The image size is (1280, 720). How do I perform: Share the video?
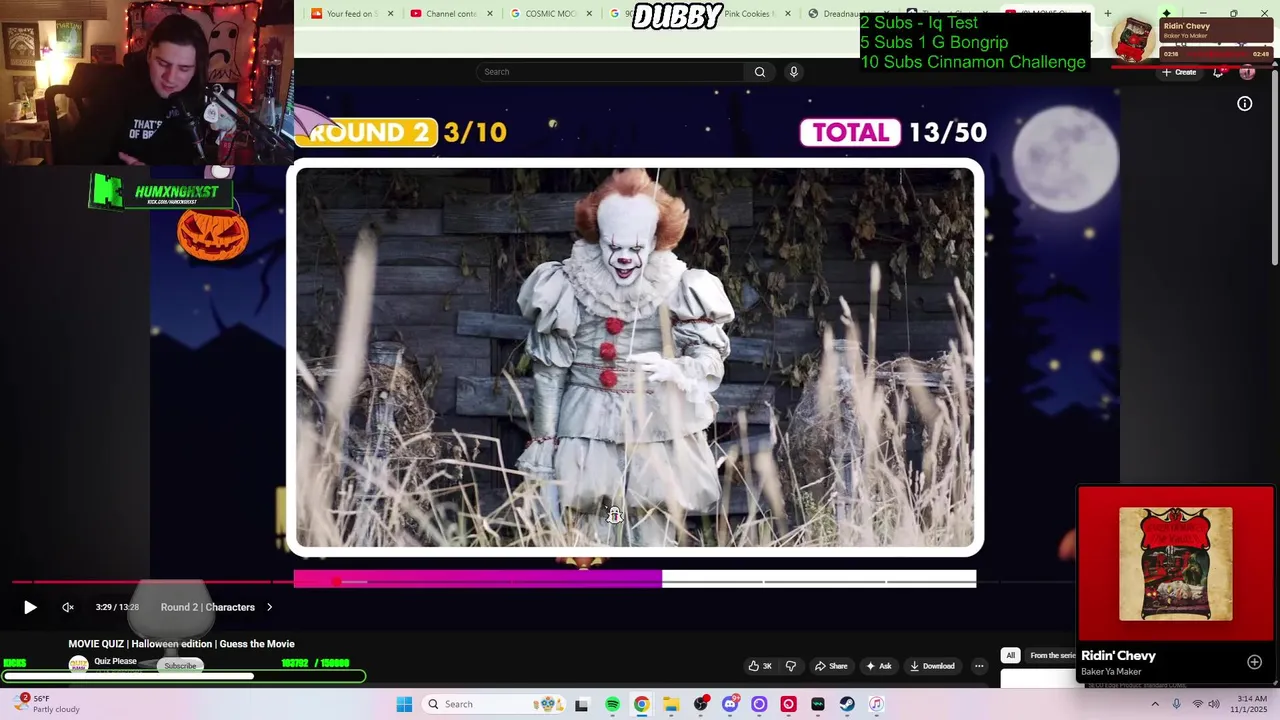[x=831, y=666]
